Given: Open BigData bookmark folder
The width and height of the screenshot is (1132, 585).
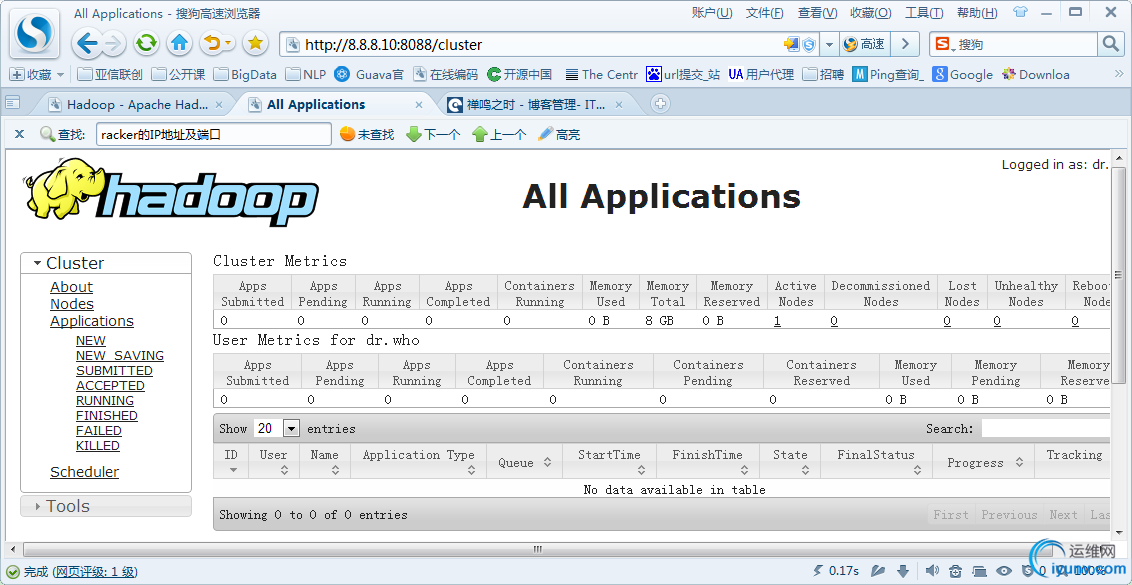Looking at the screenshot, I should click(245, 74).
